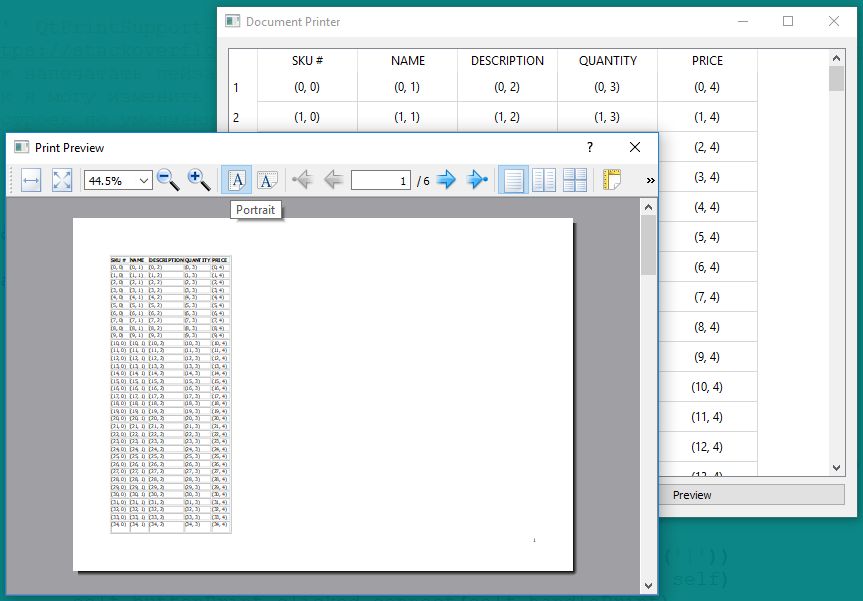The image size is (863, 601).
Task: Click the page number input field
Action: [x=381, y=181]
